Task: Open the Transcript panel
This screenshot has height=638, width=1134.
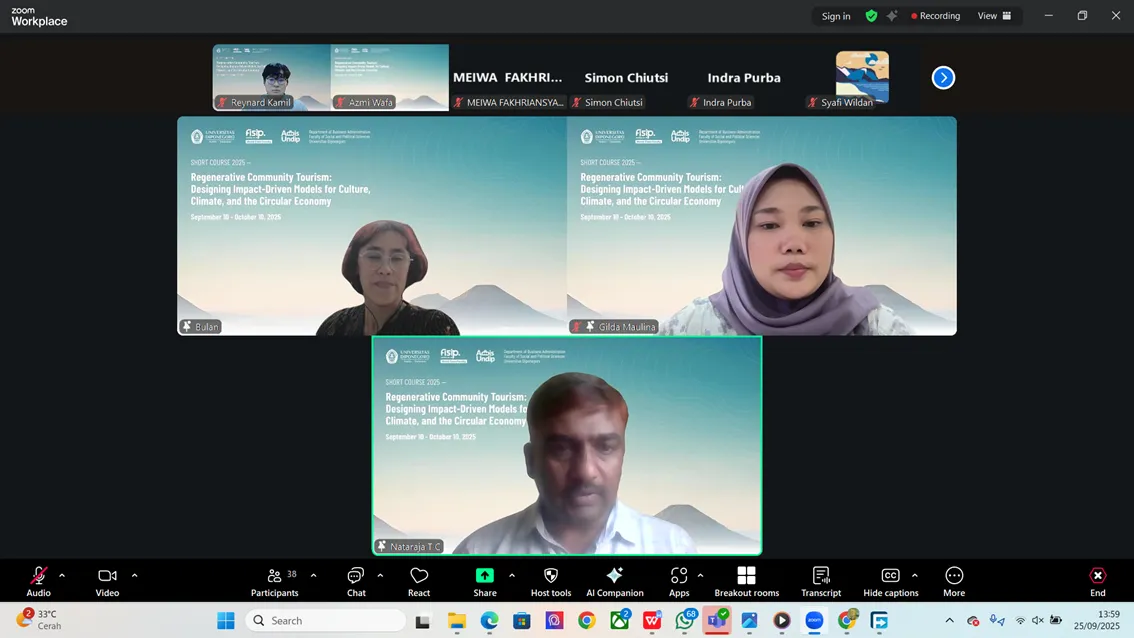Action: (821, 580)
